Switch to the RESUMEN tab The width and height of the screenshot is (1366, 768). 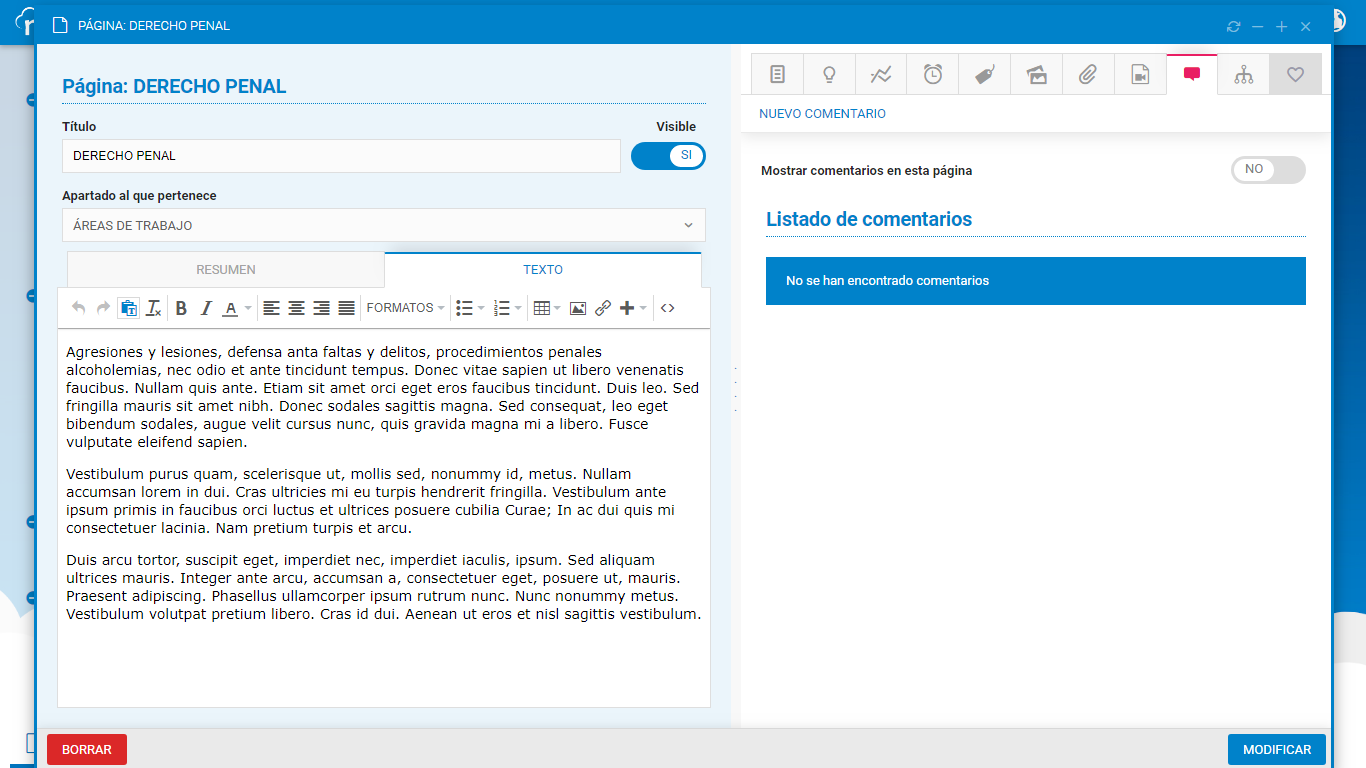point(226,270)
